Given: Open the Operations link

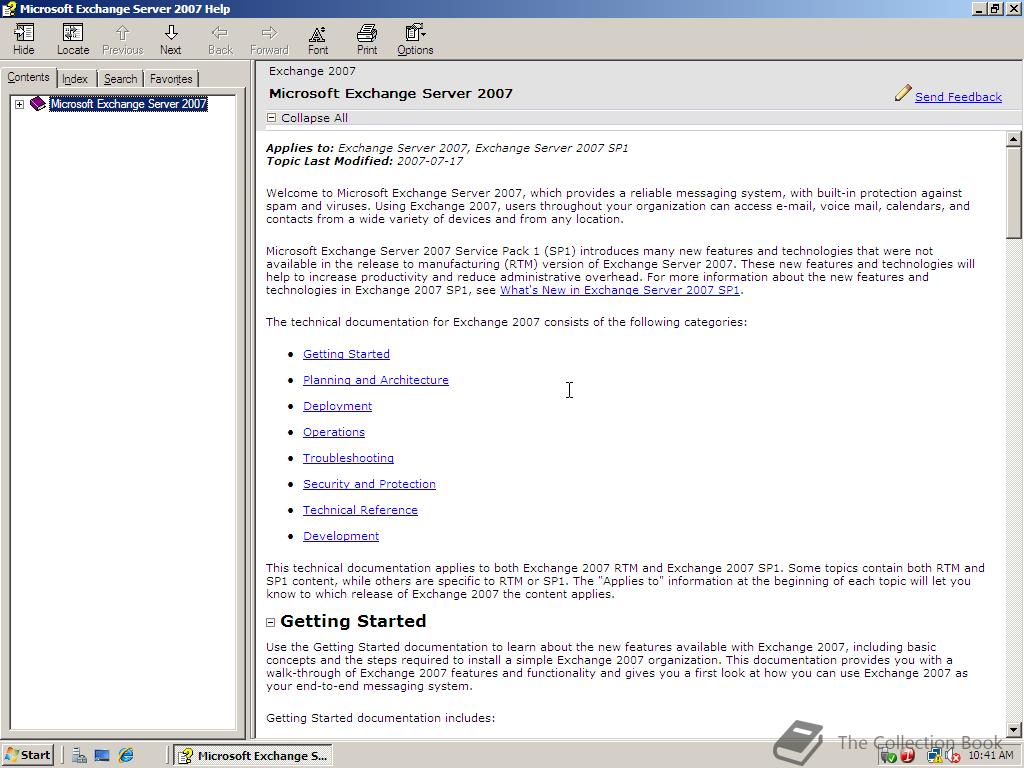Looking at the screenshot, I should pyautogui.click(x=334, y=432).
